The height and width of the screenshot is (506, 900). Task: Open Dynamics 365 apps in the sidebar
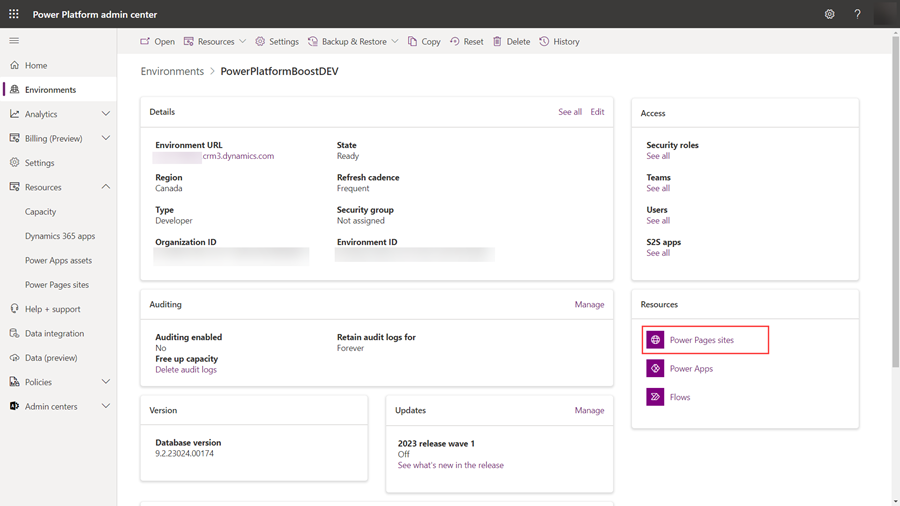(60, 236)
